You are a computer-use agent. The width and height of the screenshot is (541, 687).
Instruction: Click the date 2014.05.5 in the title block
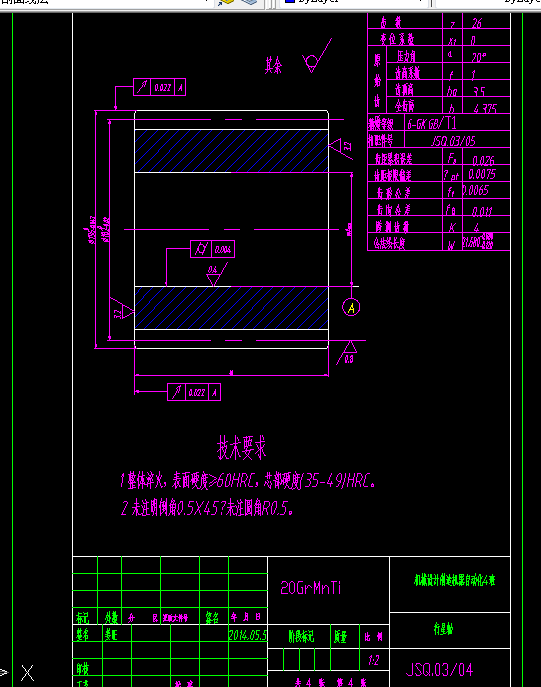pyautogui.click(x=248, y=635)
